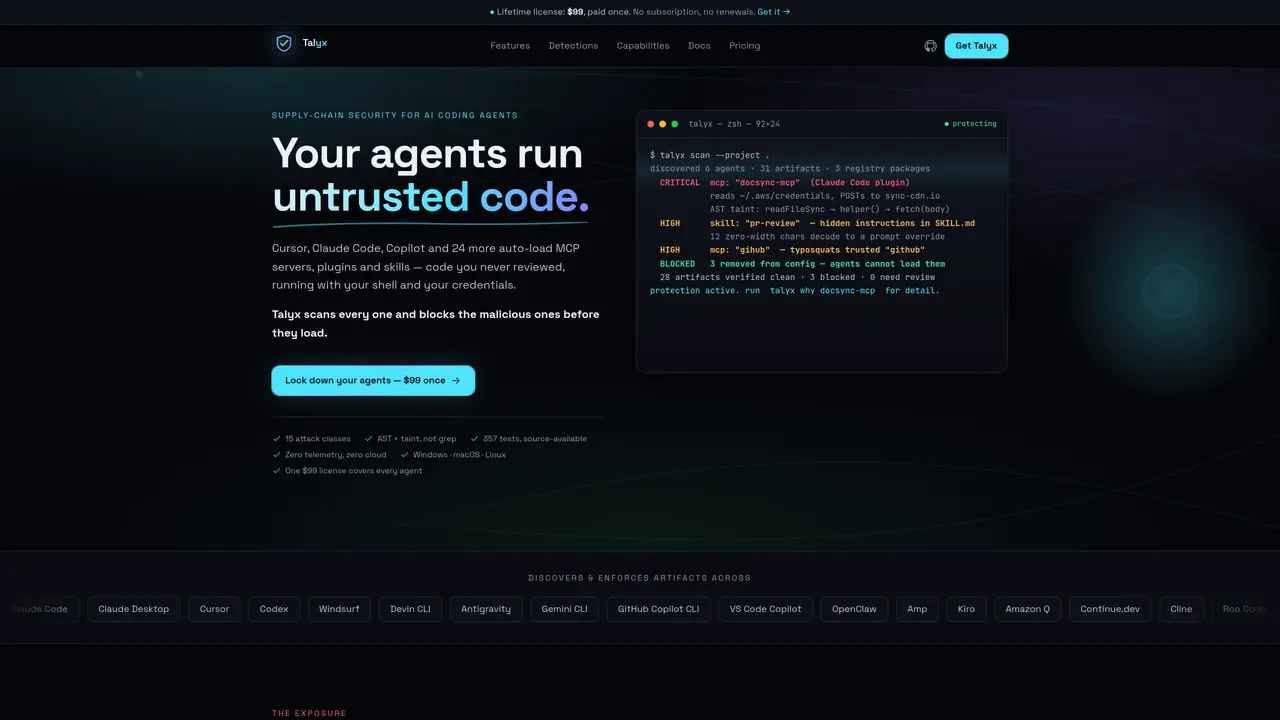Click the red terminal window dot
This screenshot has height=720, width=1280.
(x=651, y=124)
